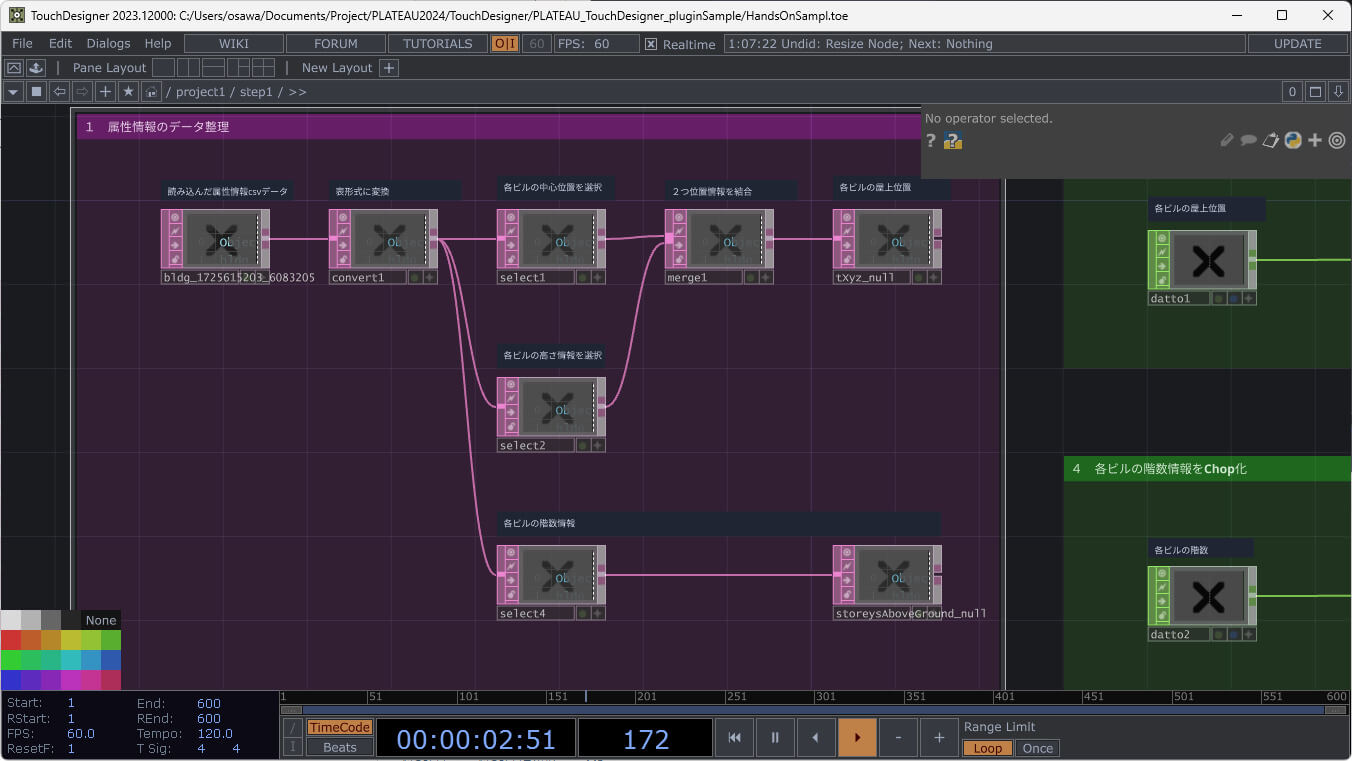Open the Edit menu
Screen dimensions: 1352x761
click(x=61, y=44)
